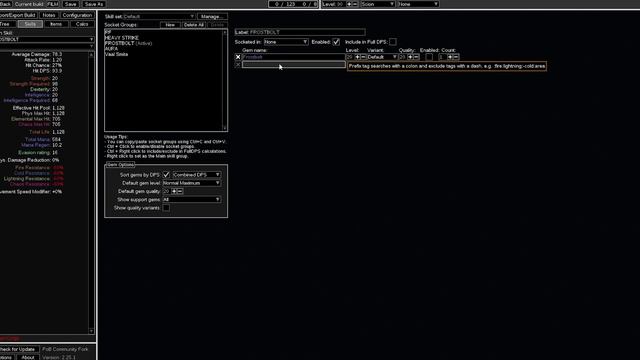This screenshot has height=360, width=640.
Task: Click the About button
Action: click(28, 358)
